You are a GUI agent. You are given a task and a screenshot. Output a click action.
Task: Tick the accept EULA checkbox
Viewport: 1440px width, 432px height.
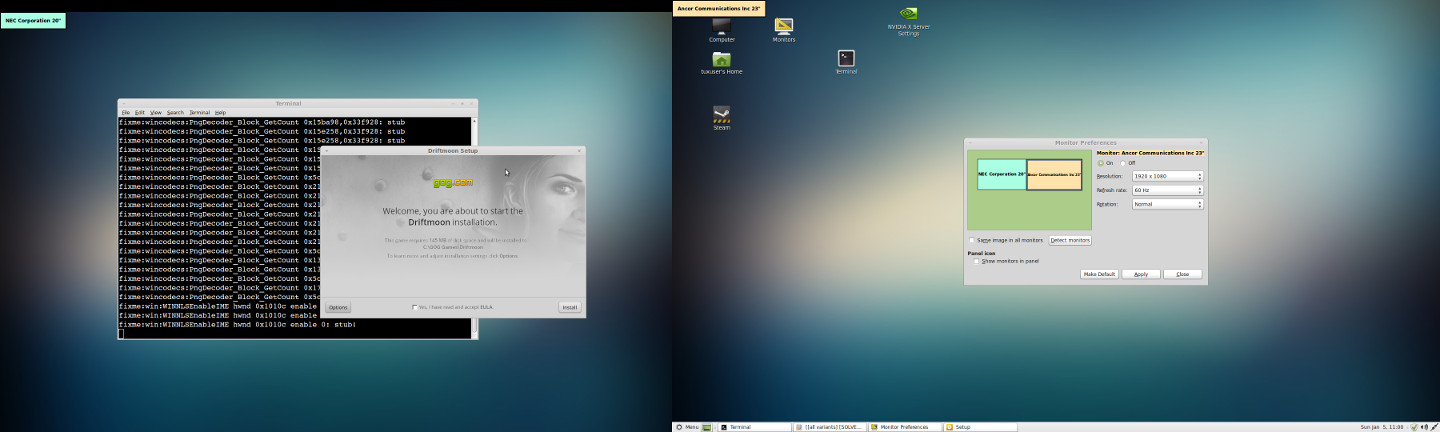(x=415, y=307)
